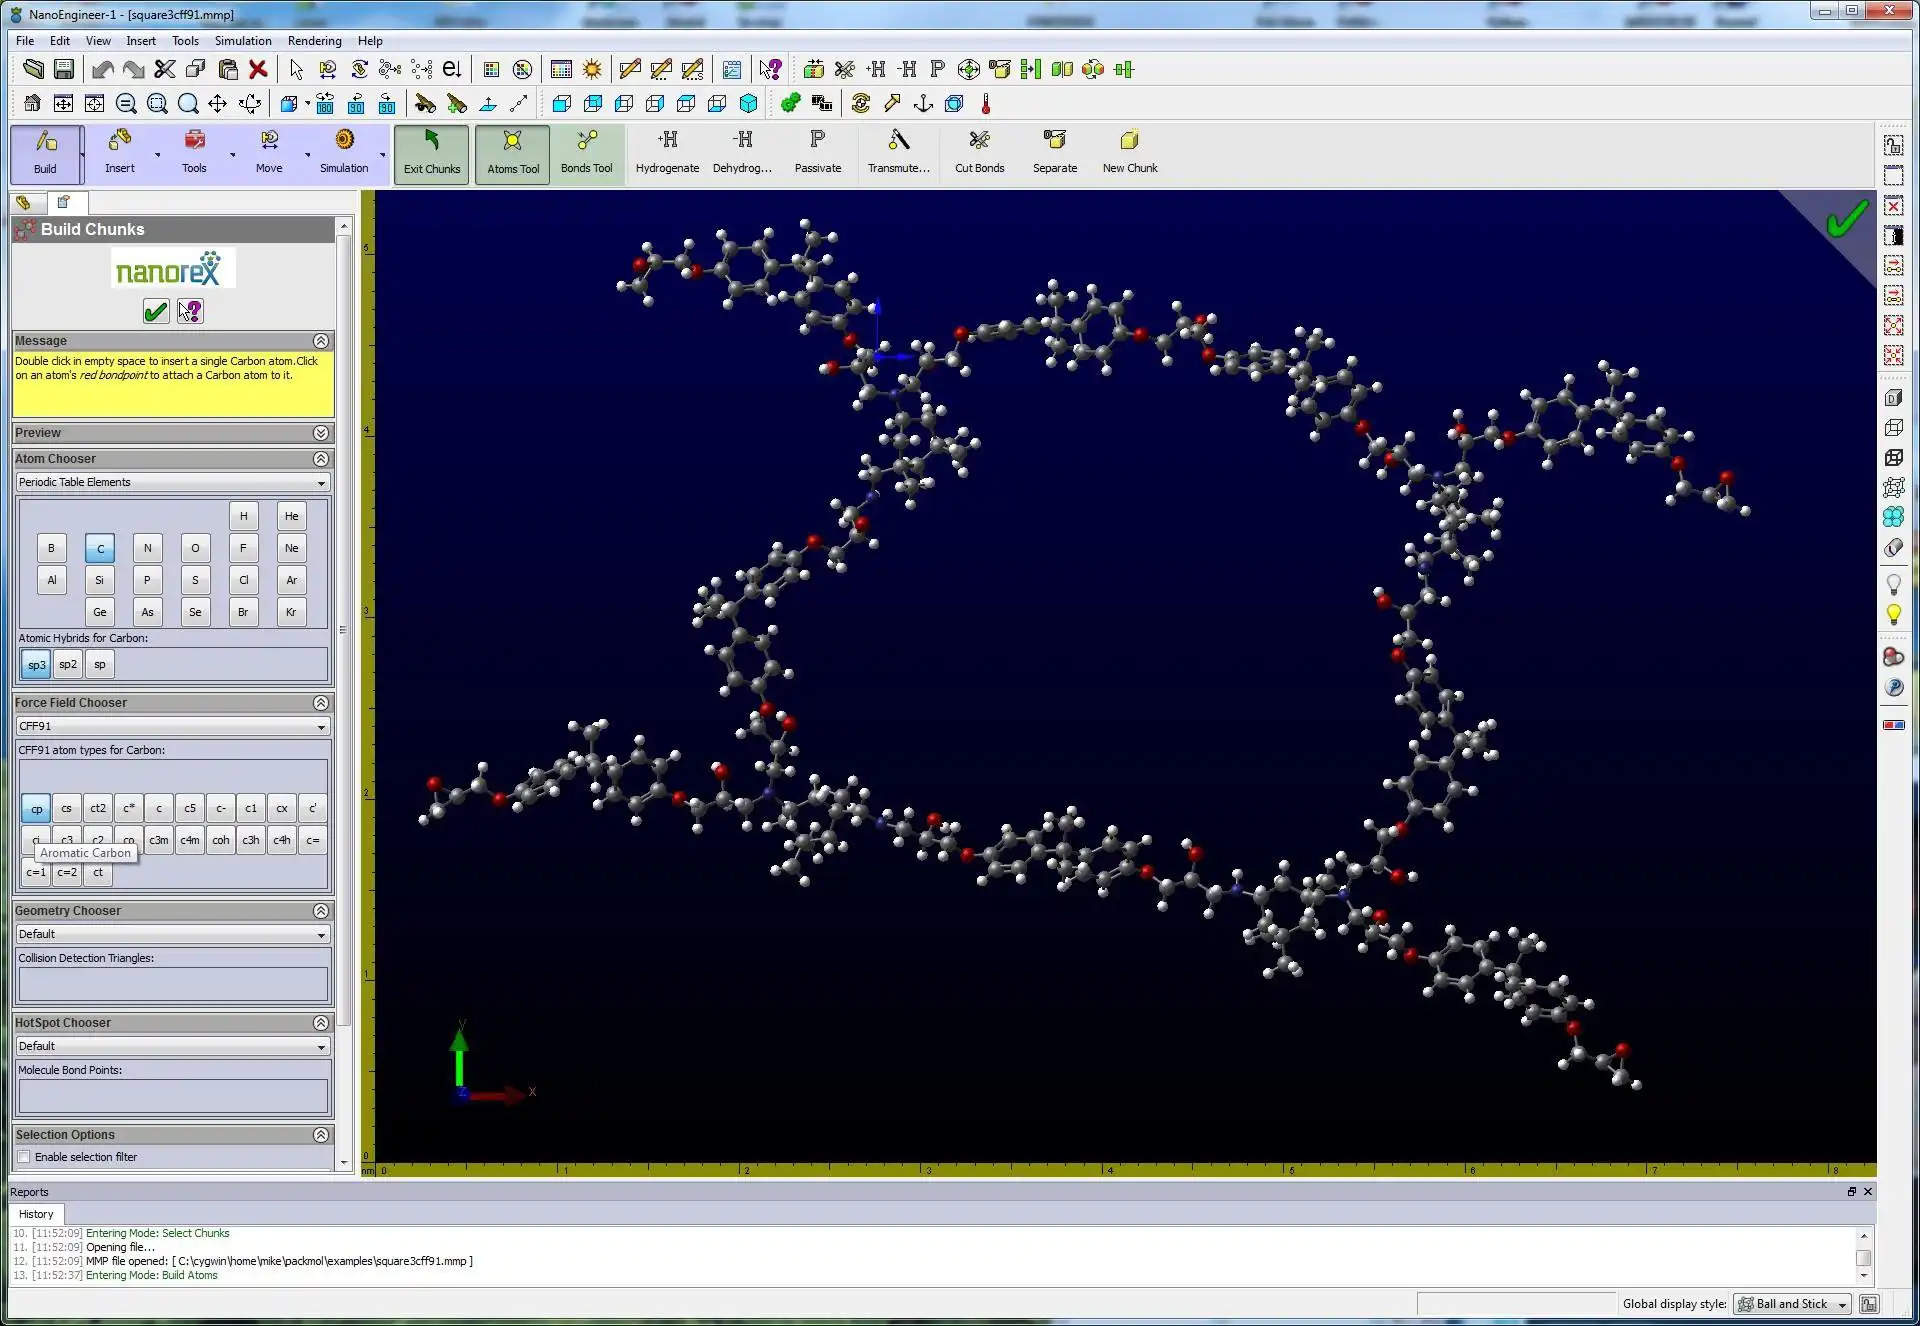Open the Rendering menu
The width and height of the screenshot is (1920, 1326).
[314, 39]
